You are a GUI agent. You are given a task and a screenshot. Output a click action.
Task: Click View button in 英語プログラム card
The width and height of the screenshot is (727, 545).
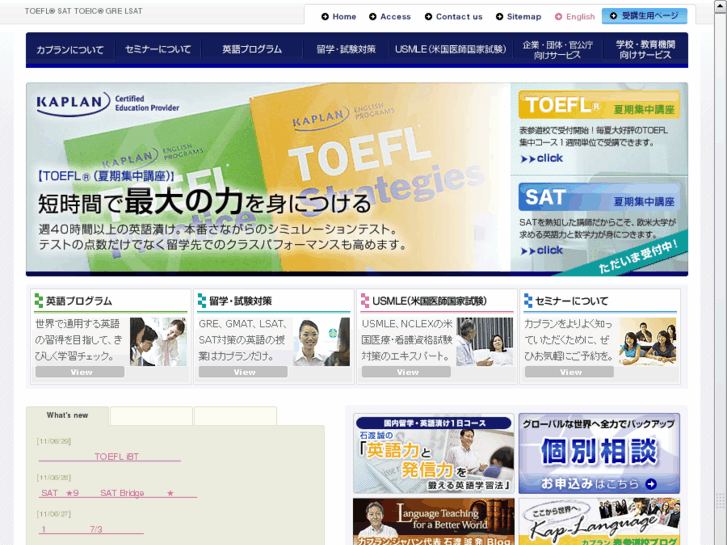click(80, 372)
